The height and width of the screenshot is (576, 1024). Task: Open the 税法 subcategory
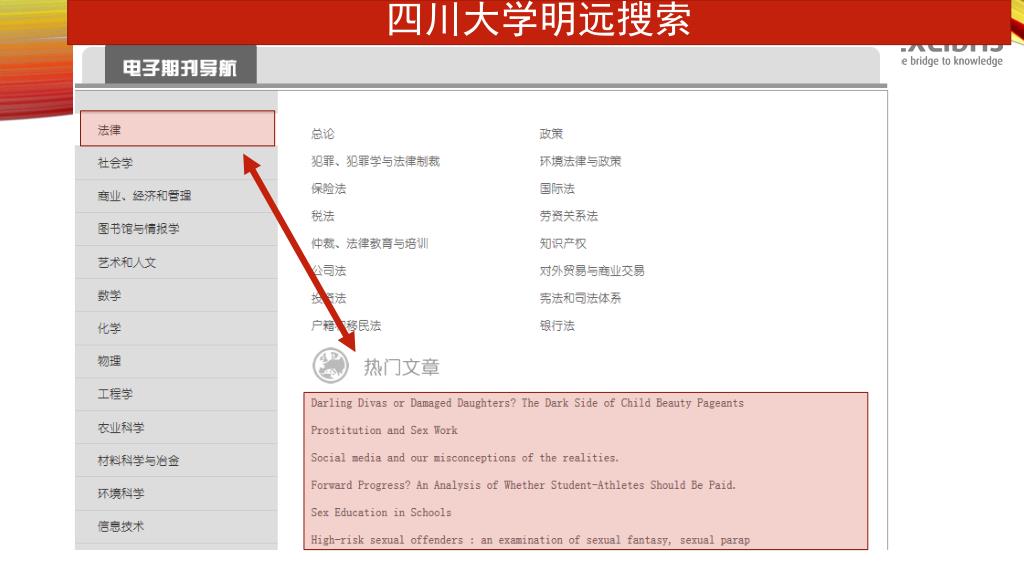pyautogui.click(x=323, y=216)
